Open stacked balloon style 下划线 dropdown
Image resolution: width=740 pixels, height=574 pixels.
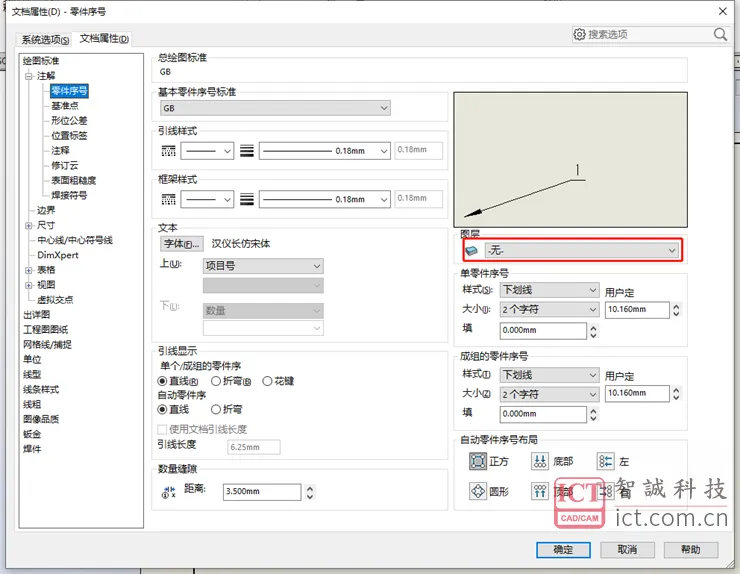tap(549, 375)
